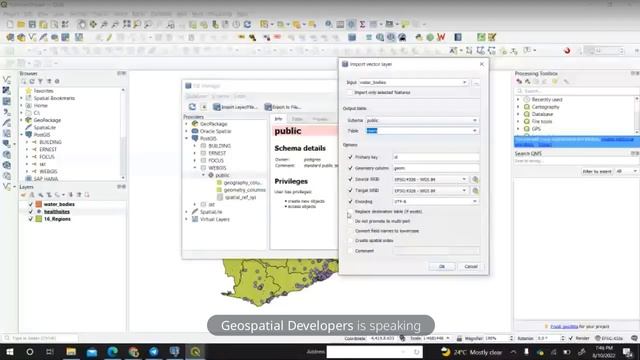Viewport: 640px width, 360px height.
Task: Switch to the Table tab in DB Manager
Action: pyautogui.click(x=297, y=119)
